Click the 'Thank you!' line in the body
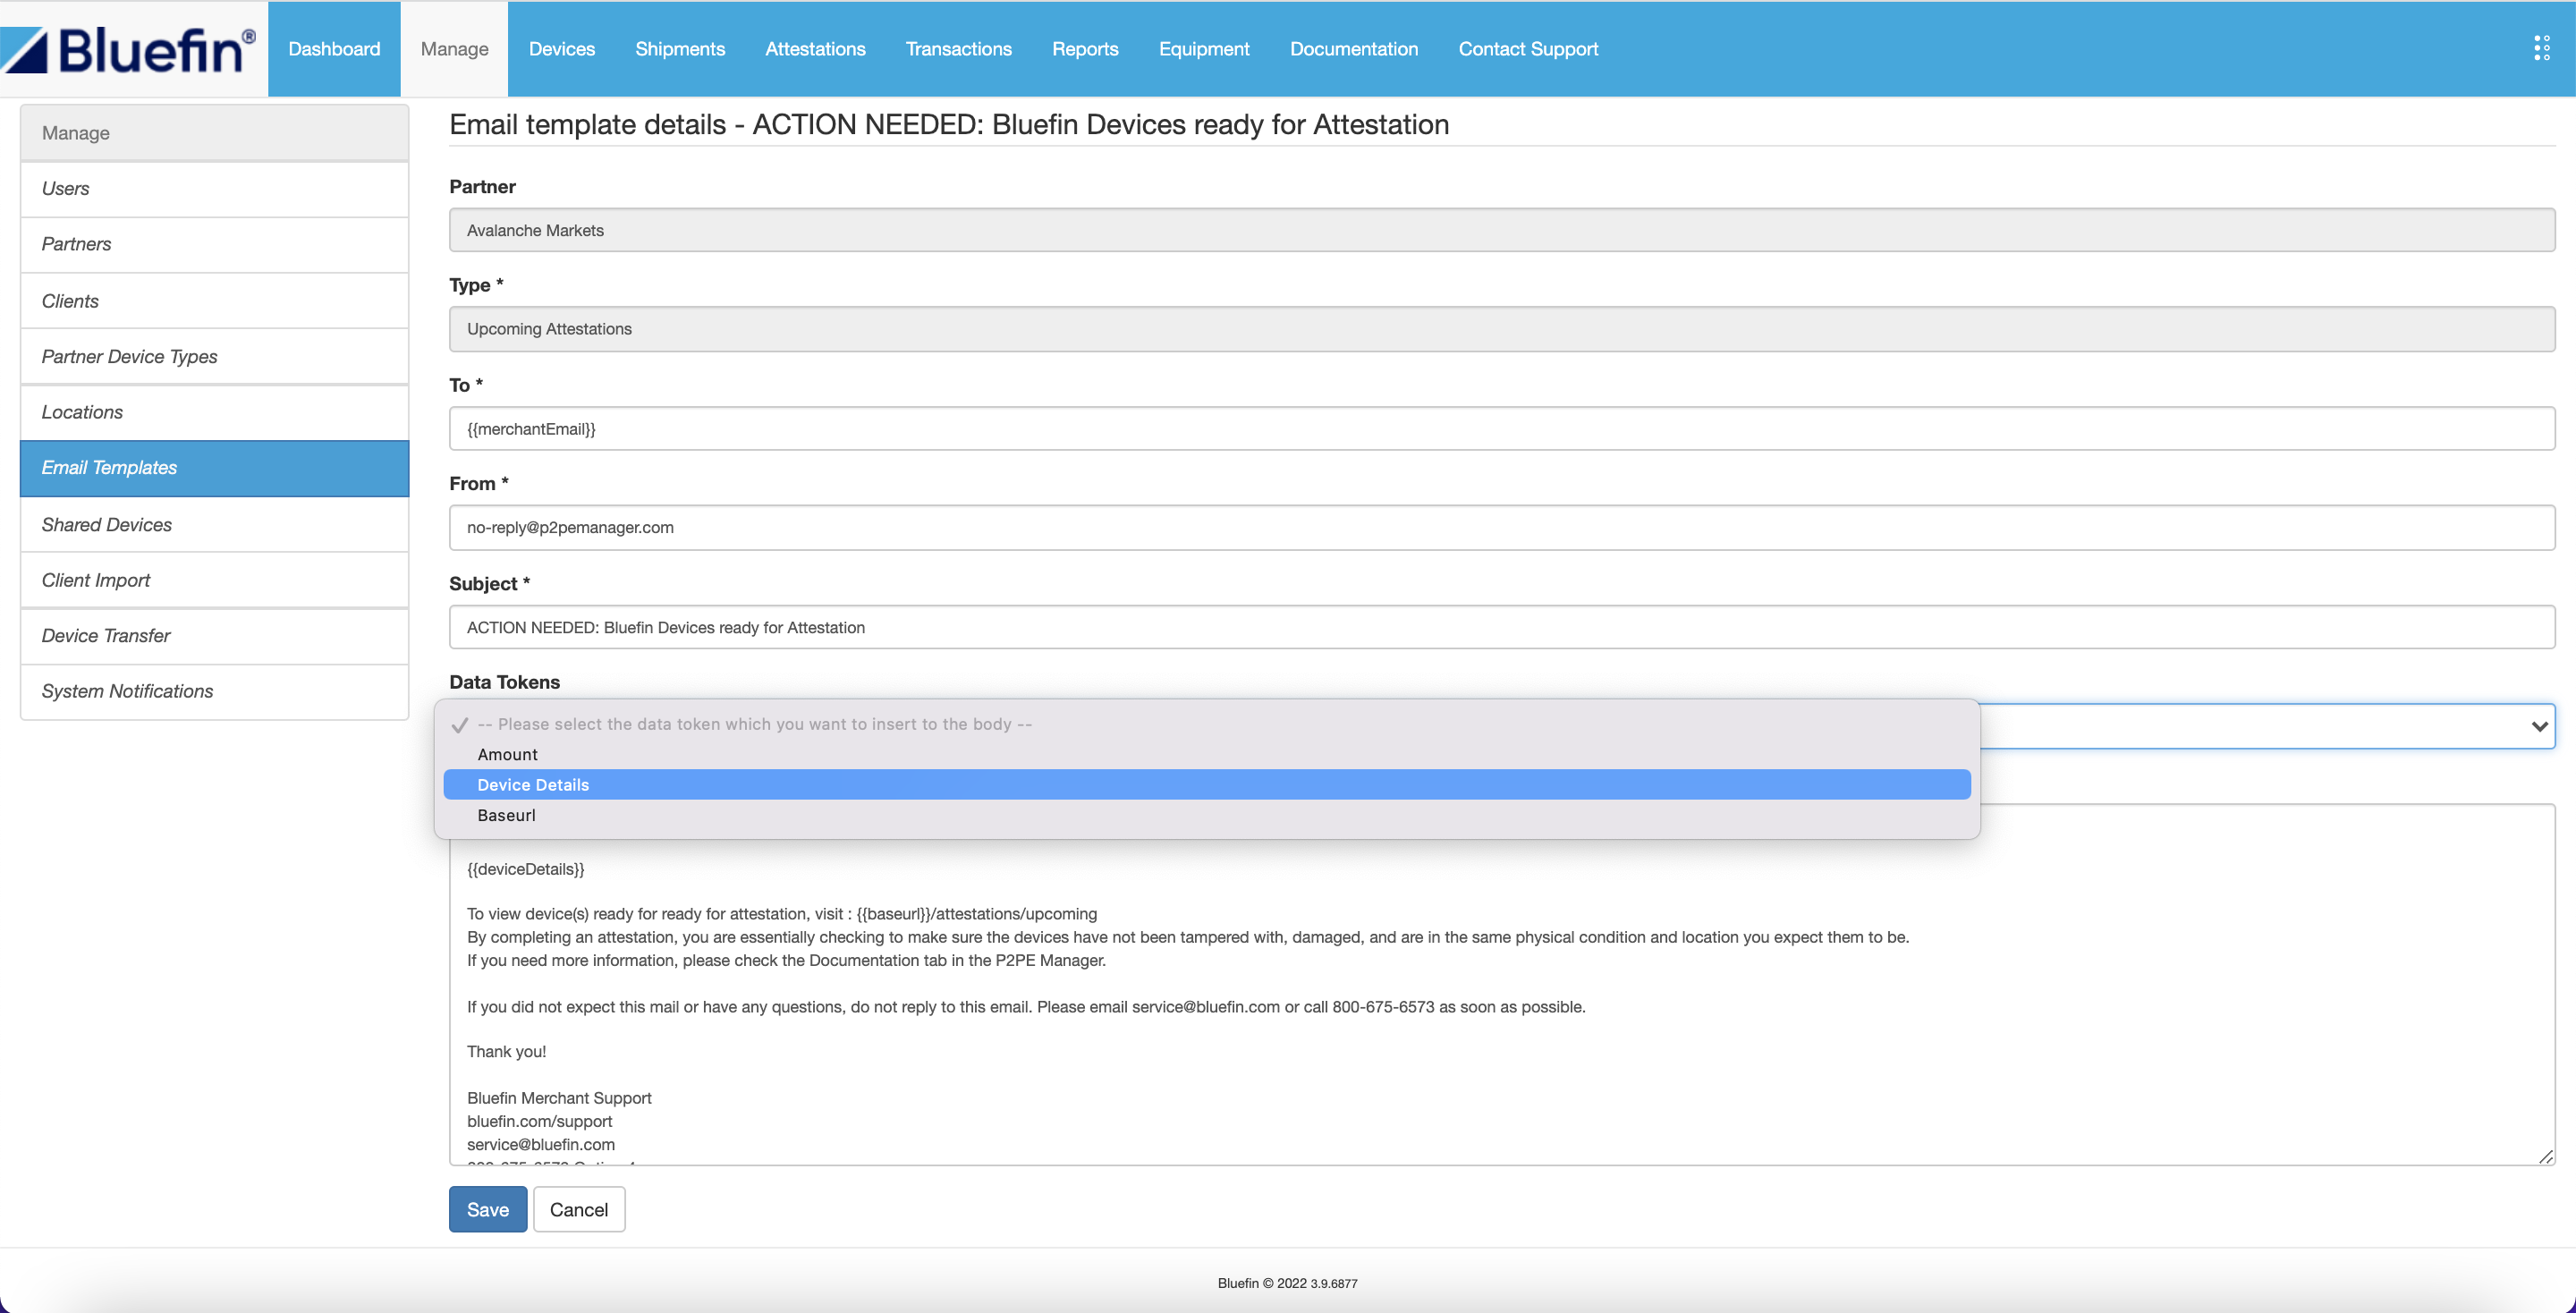This screenshot has height=1313, width=2576. (x=507, y=1052)
